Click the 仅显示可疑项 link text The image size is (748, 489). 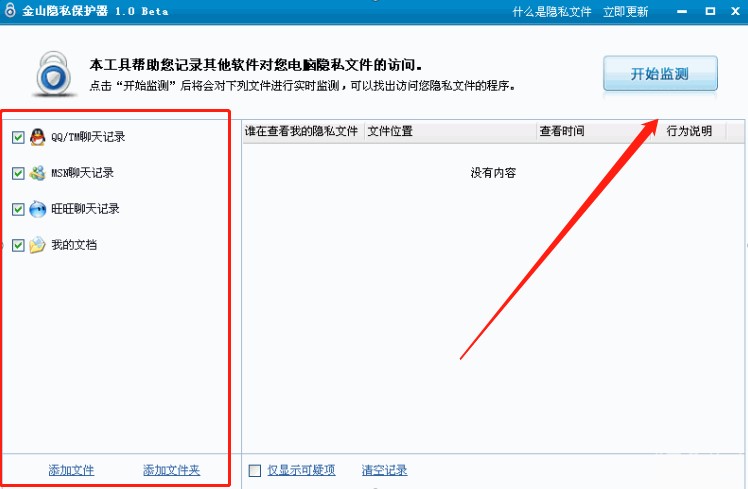(301, 470)
